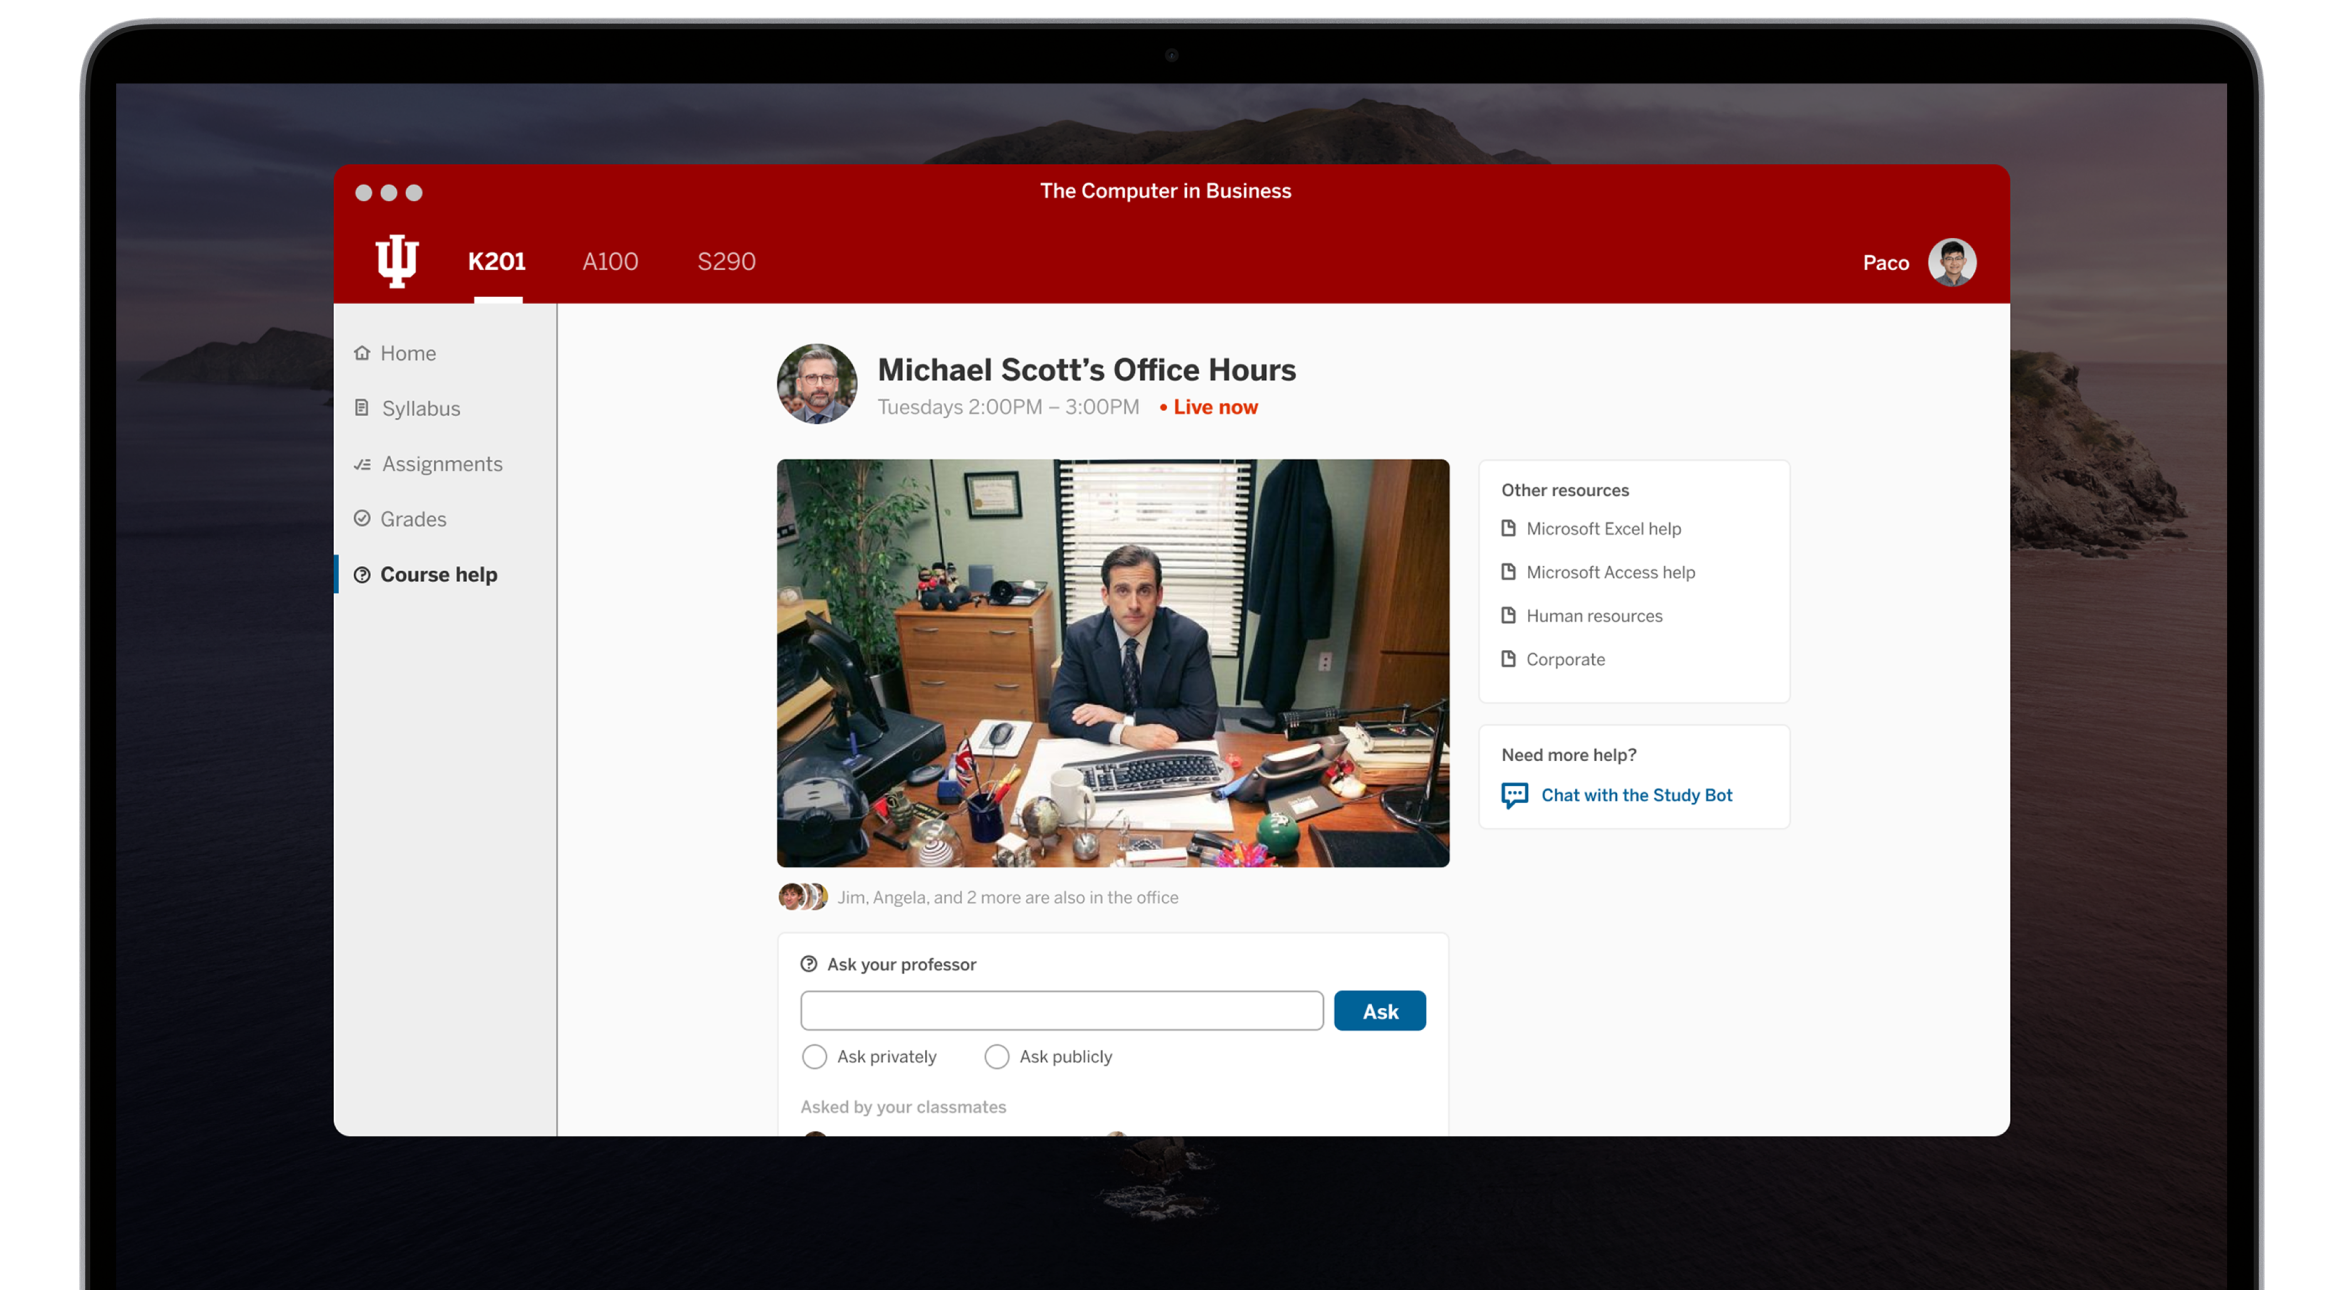2344x1290 pixels.
Task: Click the office hours live video
Action: point(1112,663)
